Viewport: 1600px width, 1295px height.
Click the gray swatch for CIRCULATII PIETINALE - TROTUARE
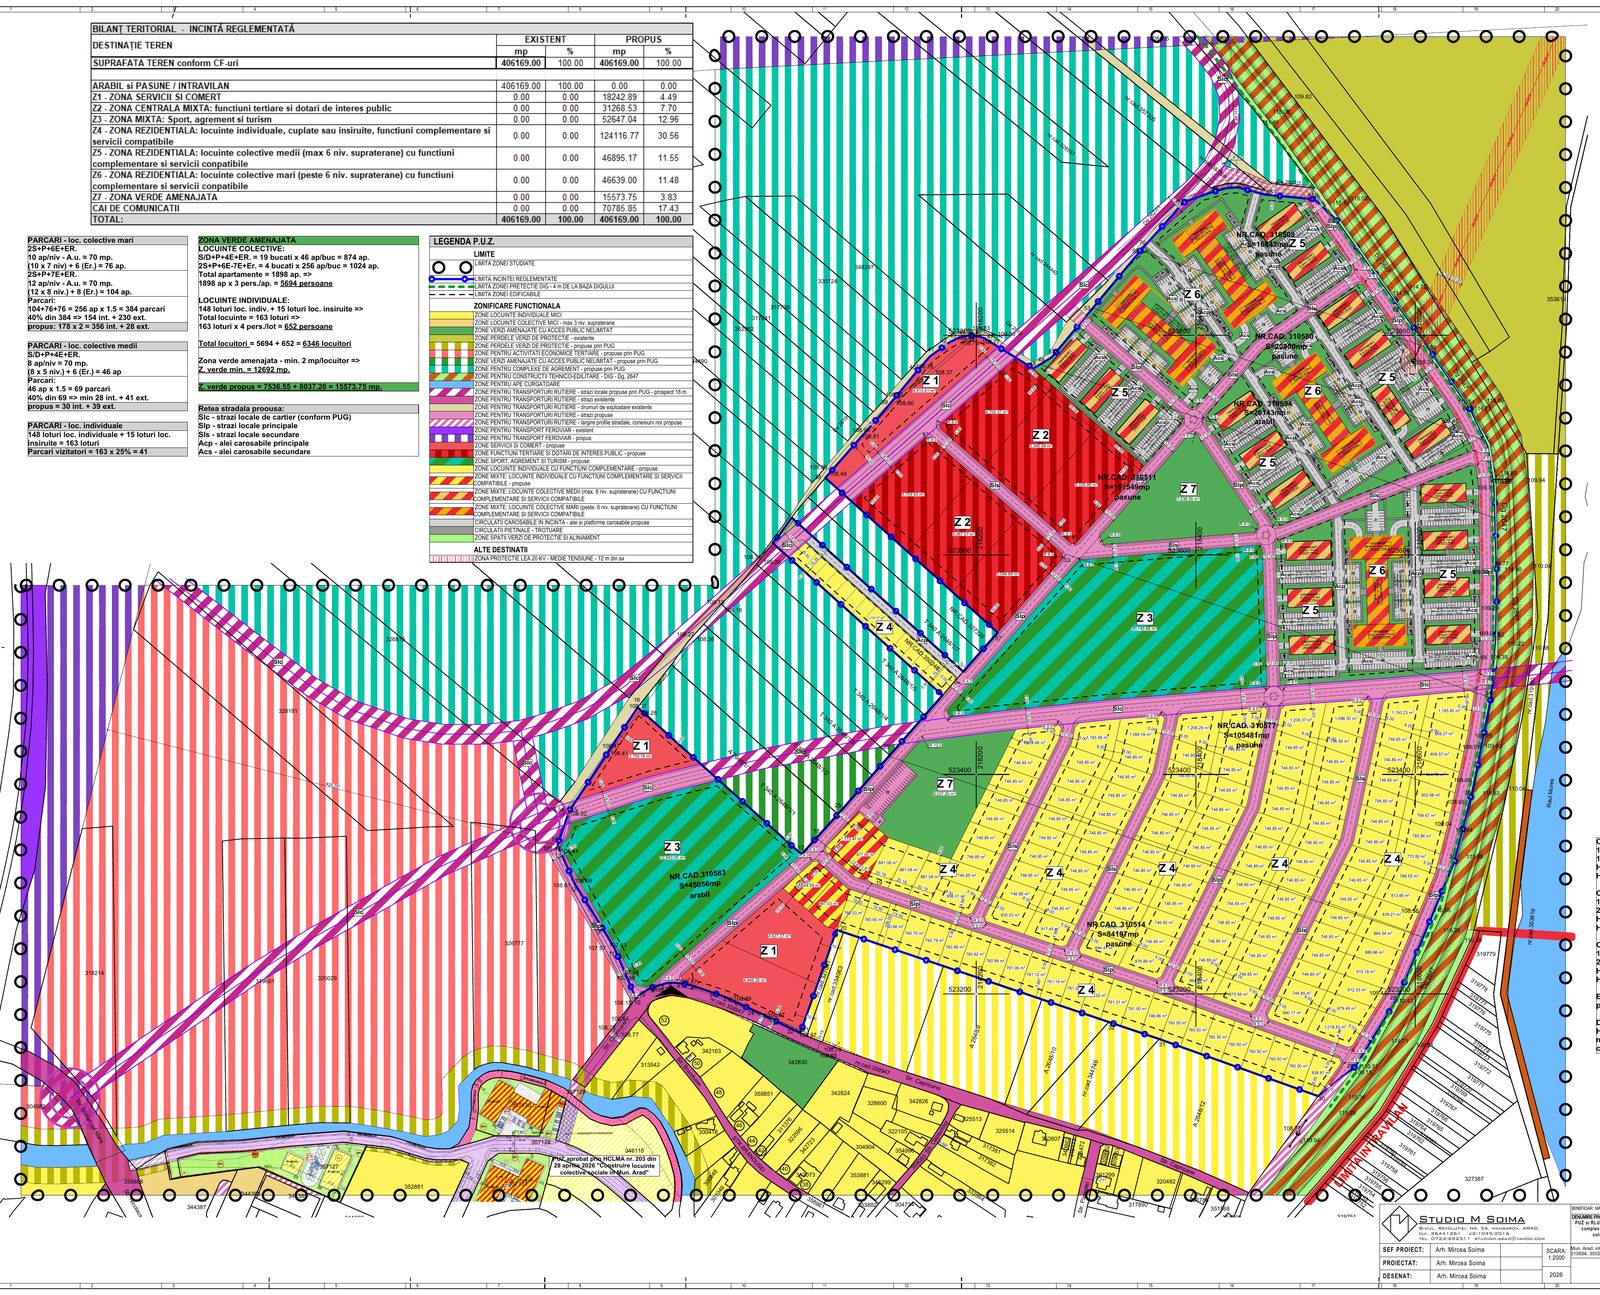click(x=452, y=530)
